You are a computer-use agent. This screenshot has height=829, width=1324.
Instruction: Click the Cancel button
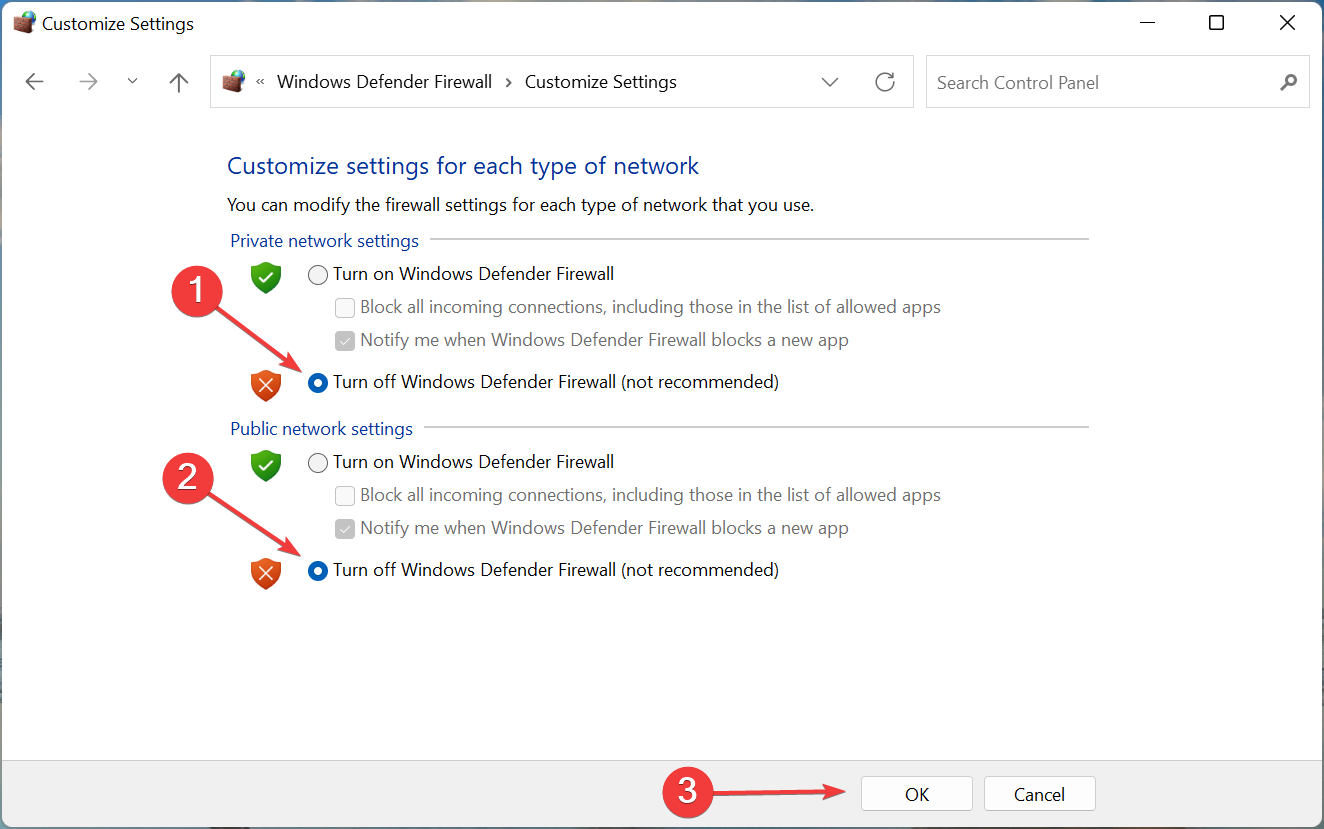[x=1039, y=794]
